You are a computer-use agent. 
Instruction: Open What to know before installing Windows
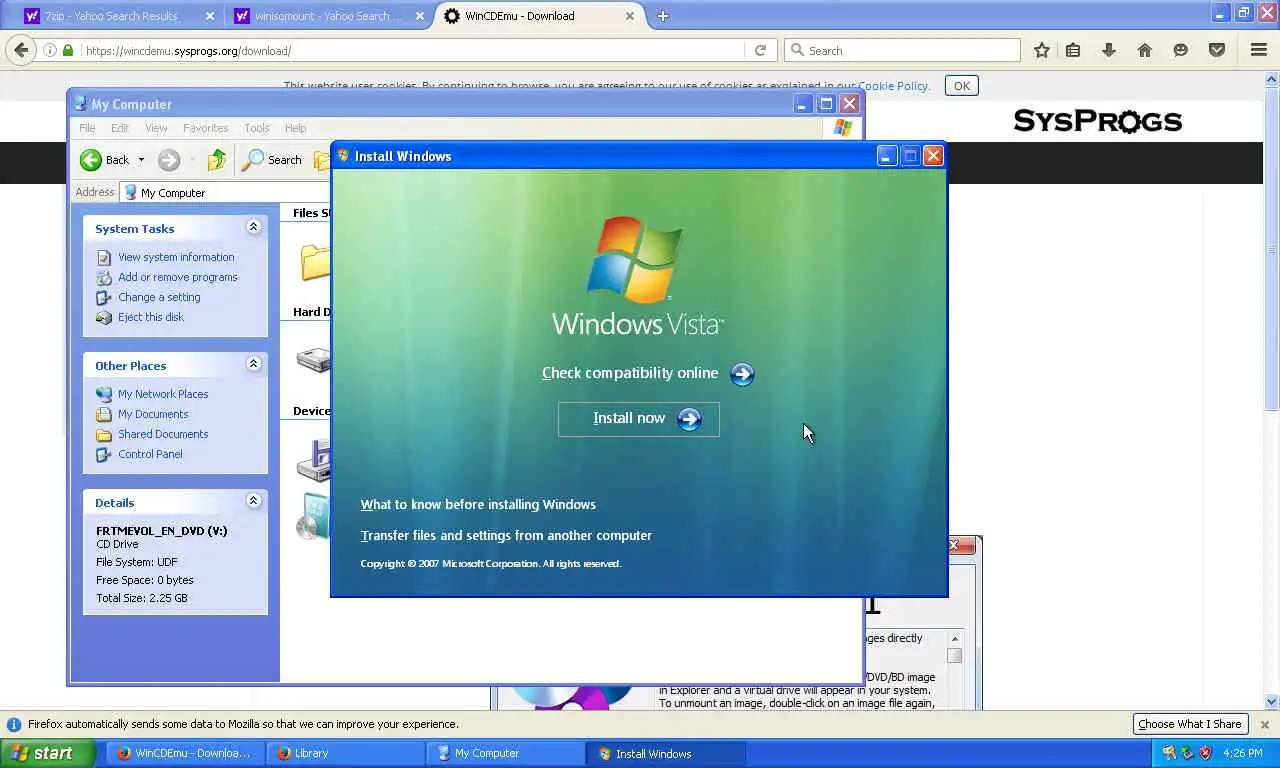coord(478,505)
